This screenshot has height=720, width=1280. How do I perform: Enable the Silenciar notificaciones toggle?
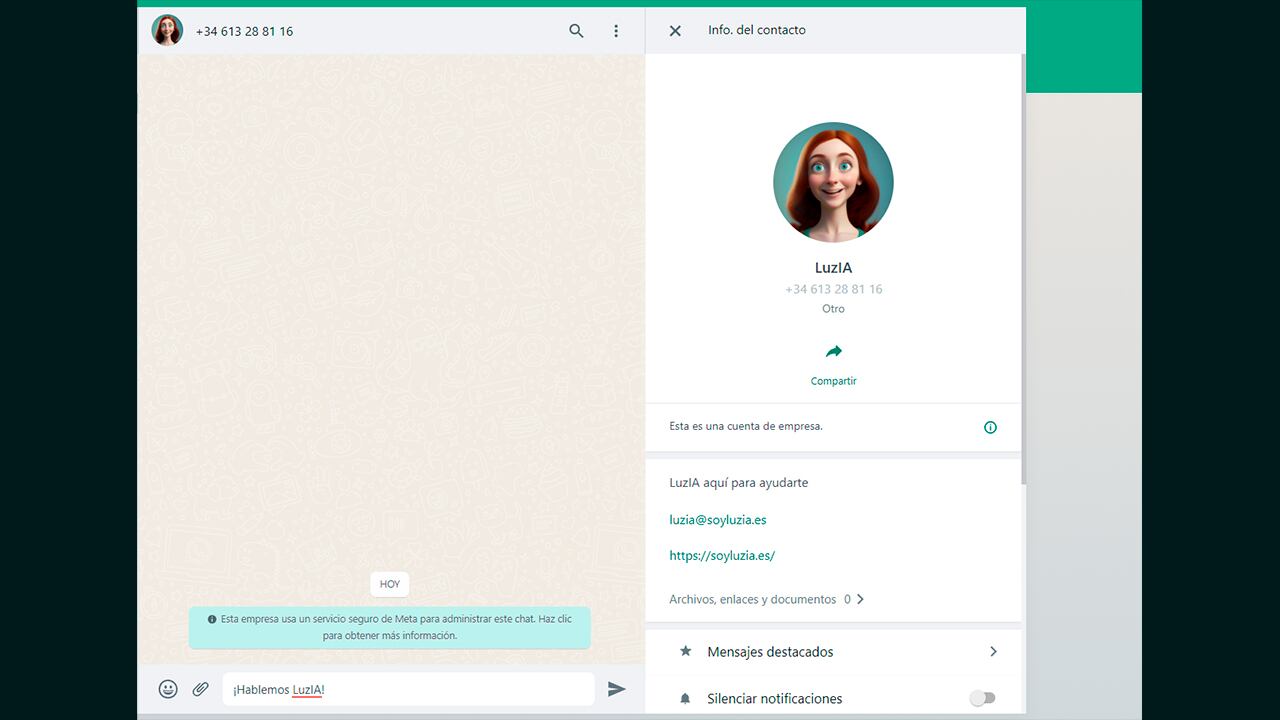click(982, 698)
